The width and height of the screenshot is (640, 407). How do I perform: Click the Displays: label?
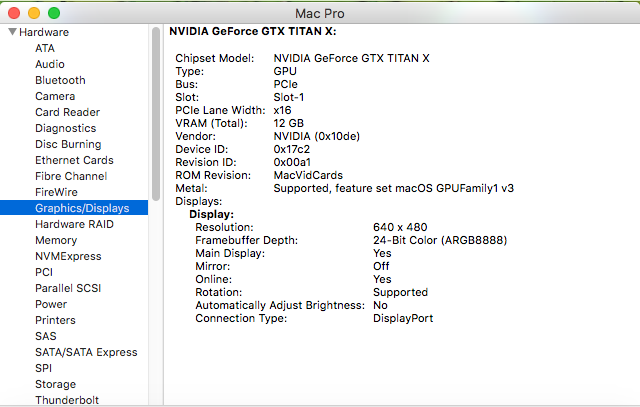tap(198, 201)
